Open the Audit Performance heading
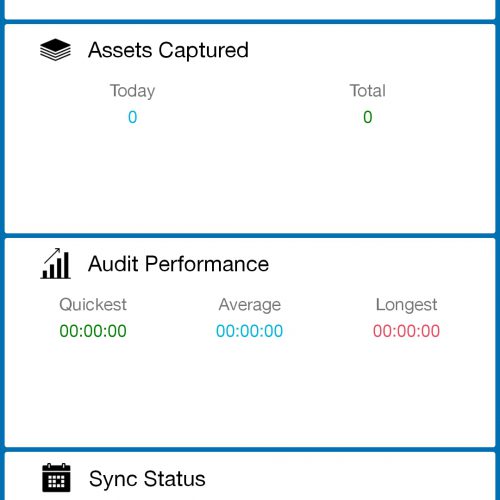Screen dimensions: 500x500 tap(178, 264)
